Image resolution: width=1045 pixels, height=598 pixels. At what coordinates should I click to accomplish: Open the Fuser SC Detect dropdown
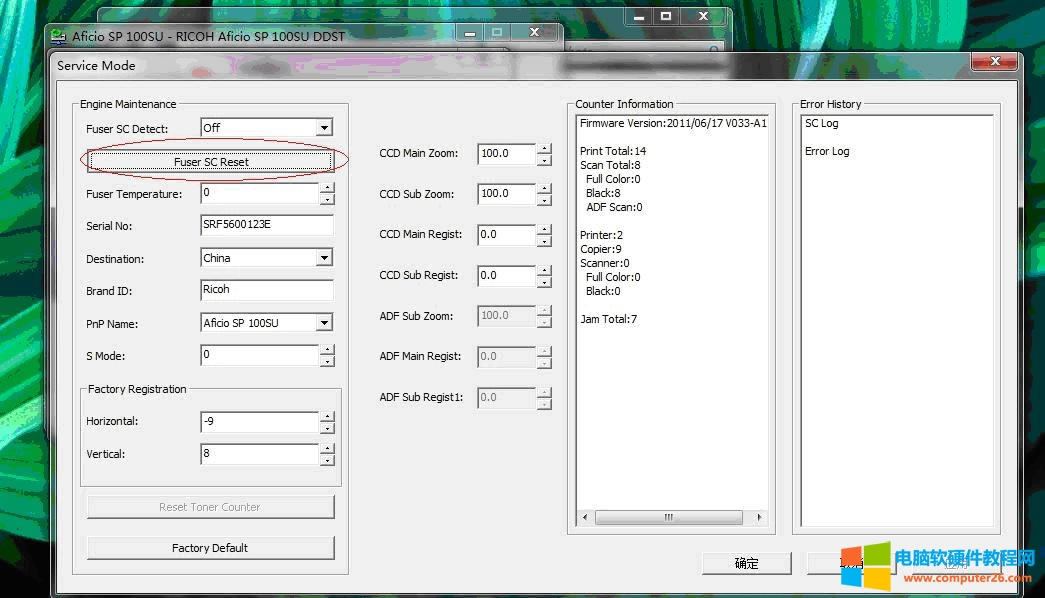(323, 128)
